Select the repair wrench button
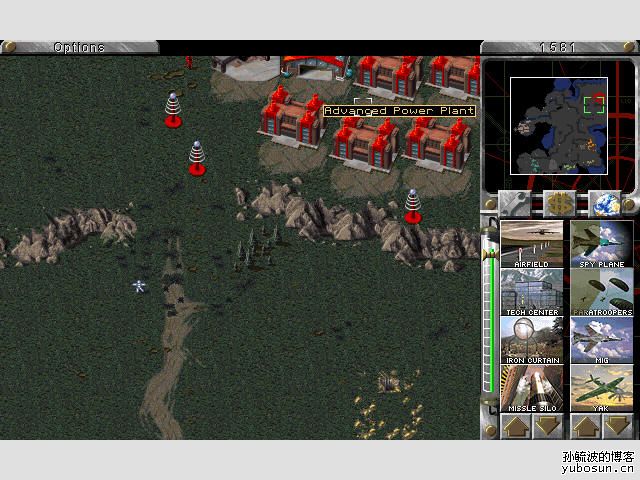 (514, 203)
